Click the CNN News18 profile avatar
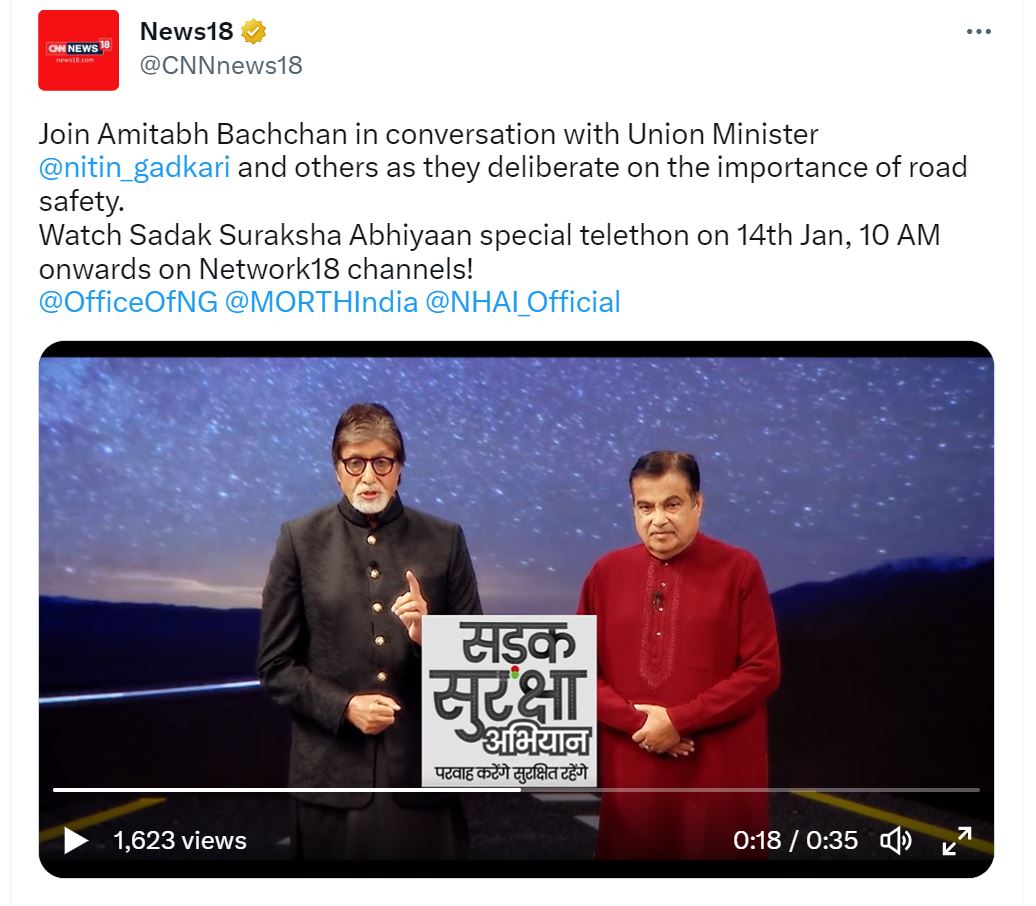This screenshot has width=1036, height=906. tap(79, 50)
